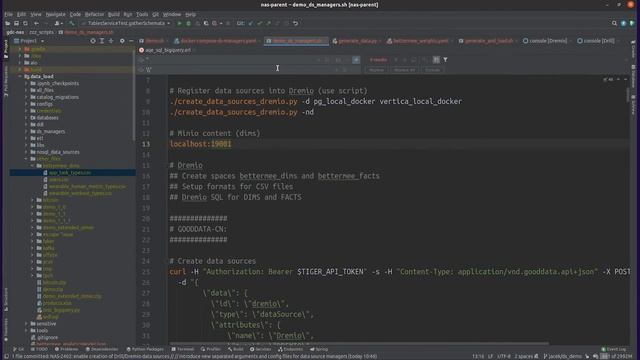Expand the sensitive folder
The height and width of the screenshot is (360, 640).
[27, 324]
